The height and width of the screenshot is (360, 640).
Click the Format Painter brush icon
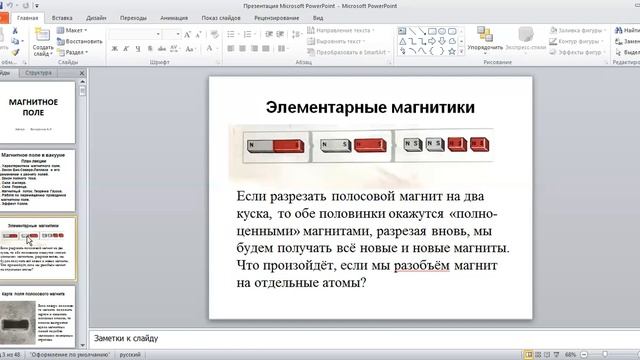click(15, 52)
